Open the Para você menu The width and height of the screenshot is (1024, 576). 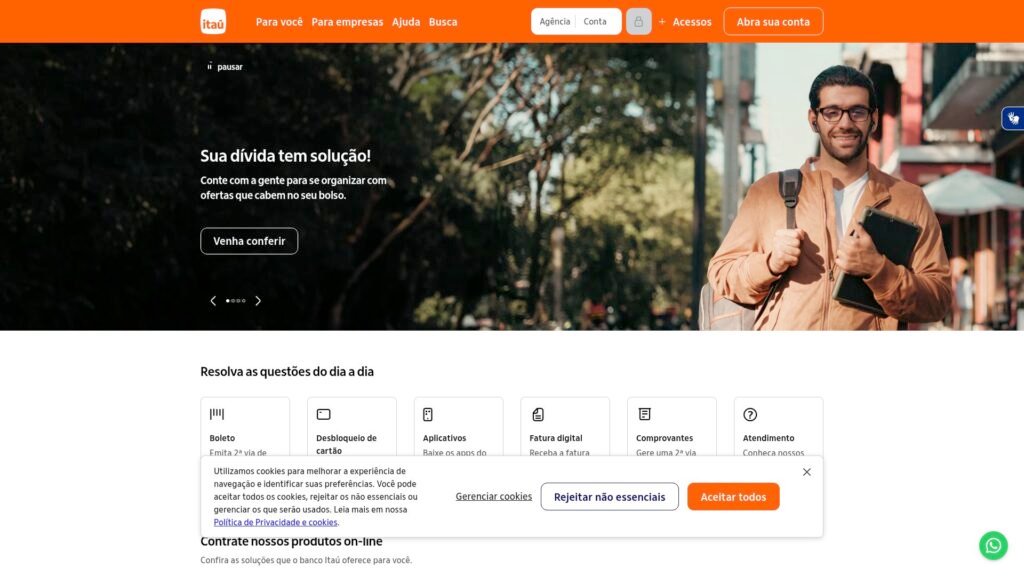coord(279,22)
